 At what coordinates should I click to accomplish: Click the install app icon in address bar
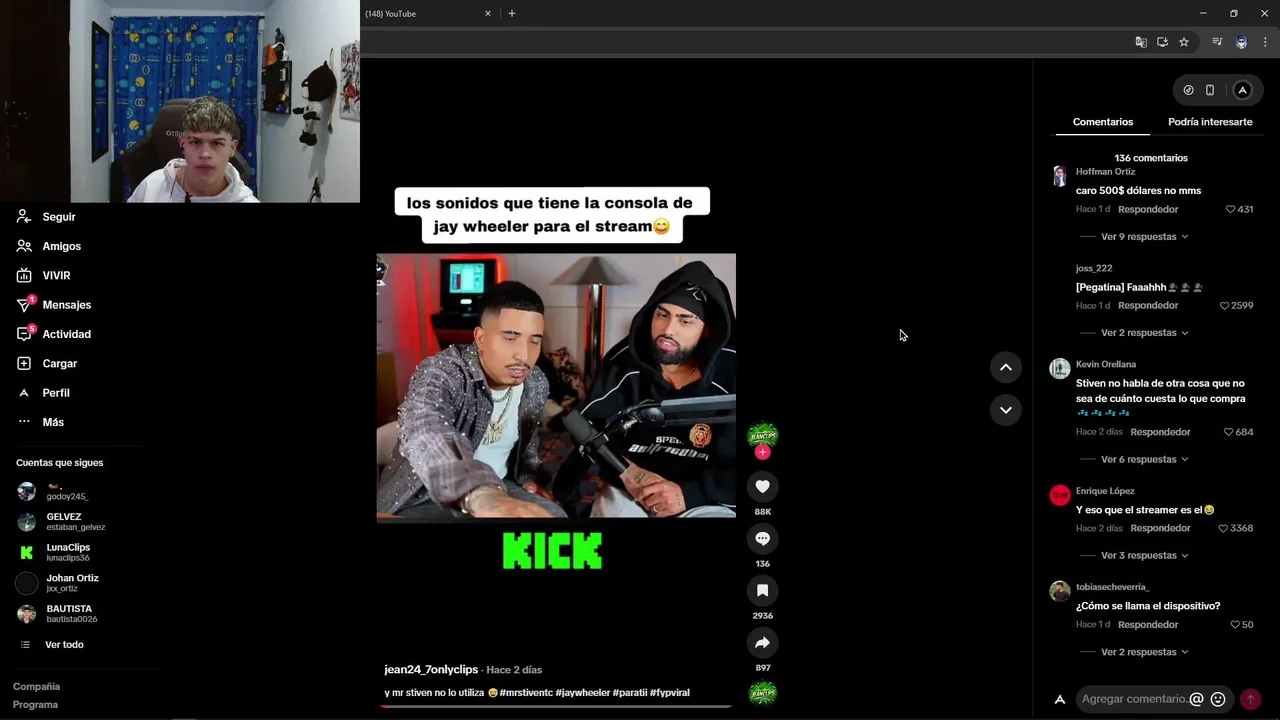pyautogui.click(x=1162, y=42)
